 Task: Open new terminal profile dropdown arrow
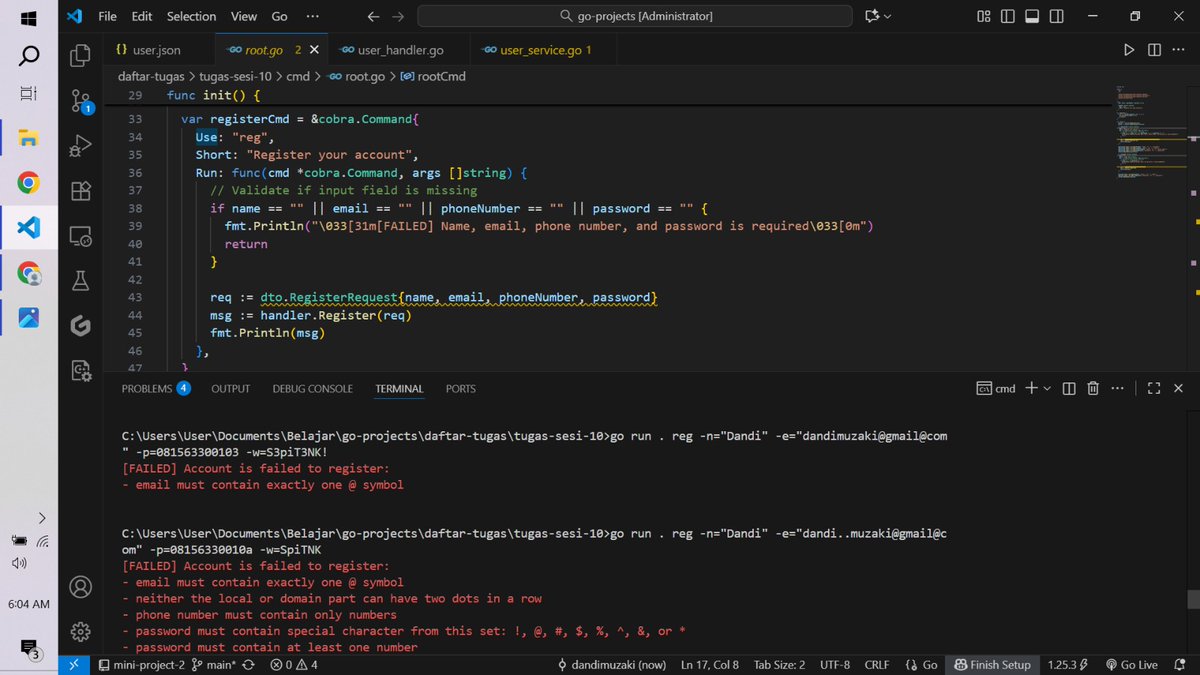[1047, 388]
